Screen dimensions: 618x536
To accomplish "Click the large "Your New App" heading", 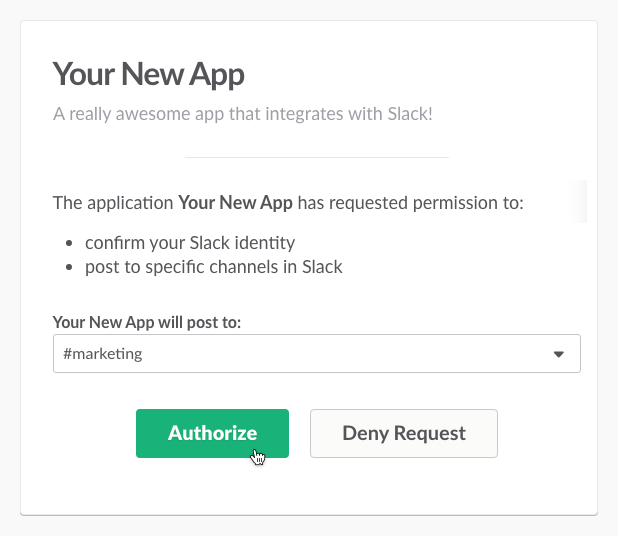I will [x=148, y=74].
